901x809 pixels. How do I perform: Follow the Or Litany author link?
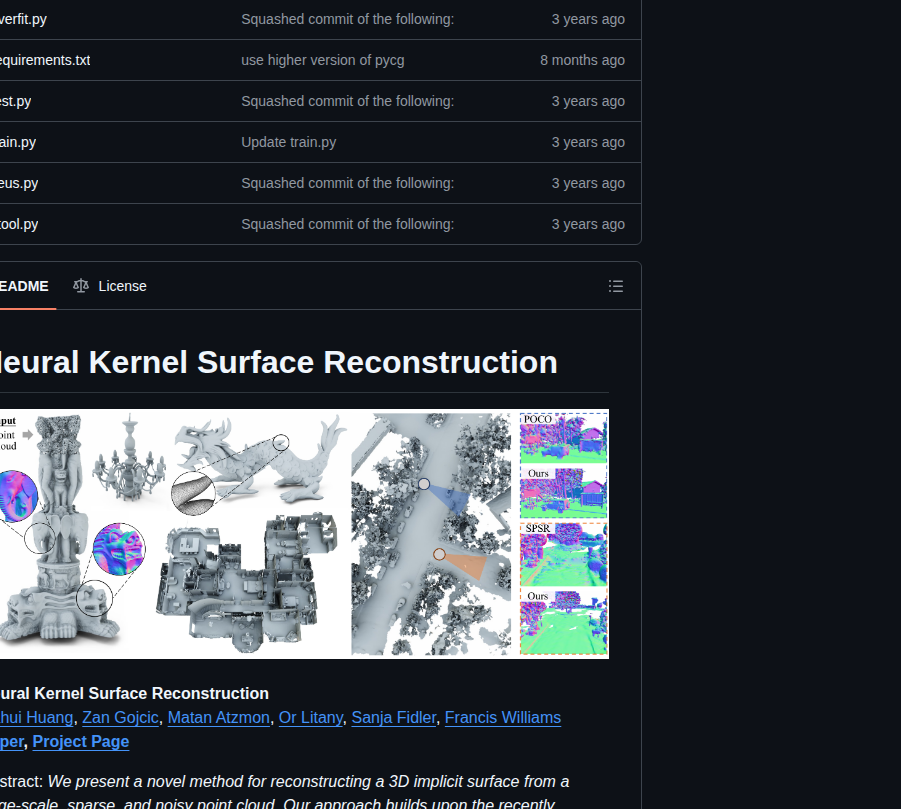310,718
